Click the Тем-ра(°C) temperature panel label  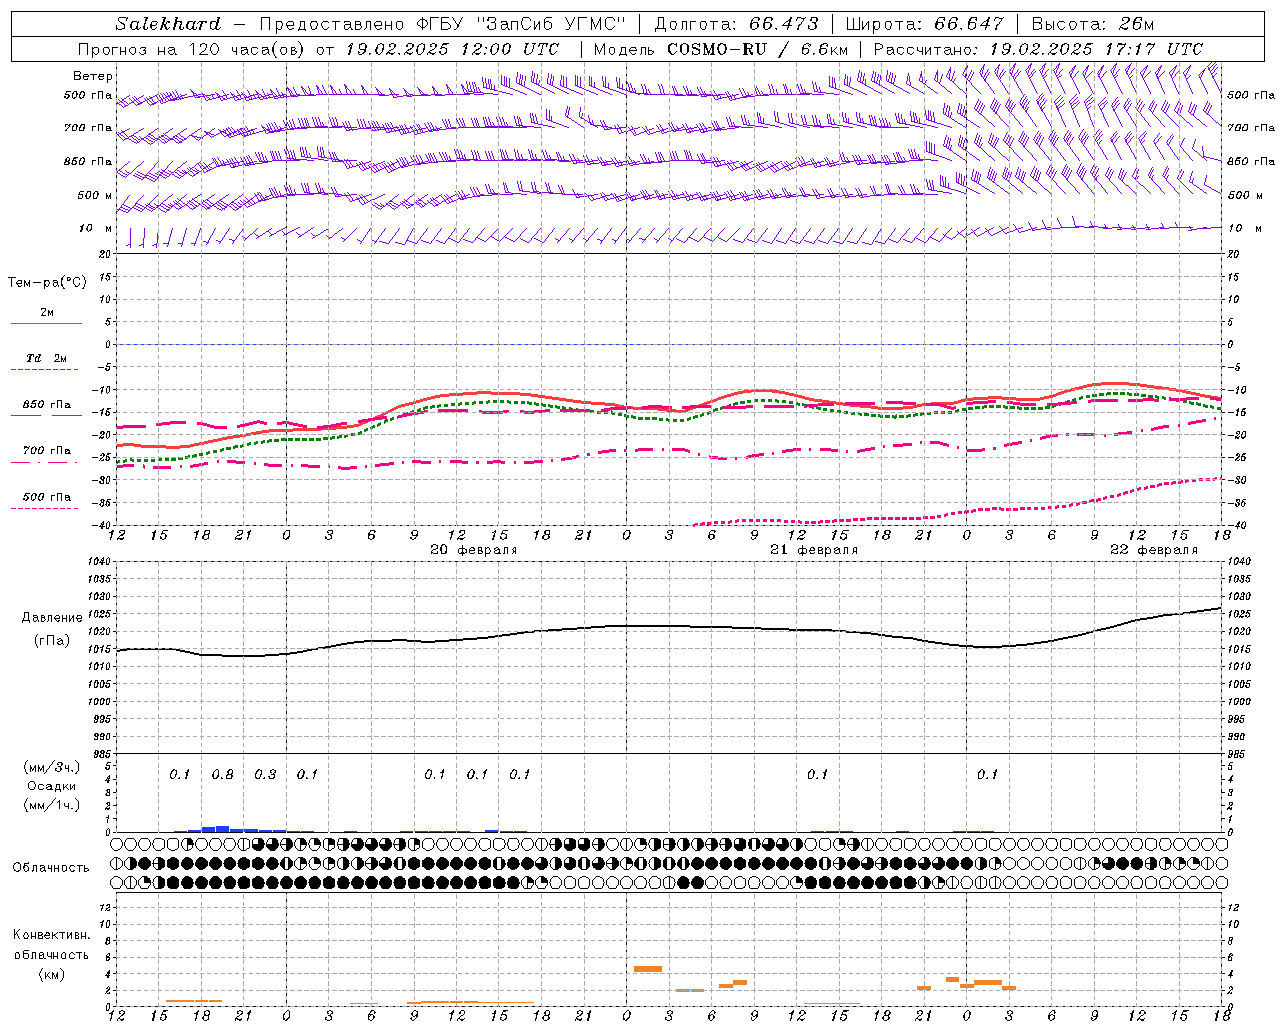pyautogui.click(x=47, y=283)
